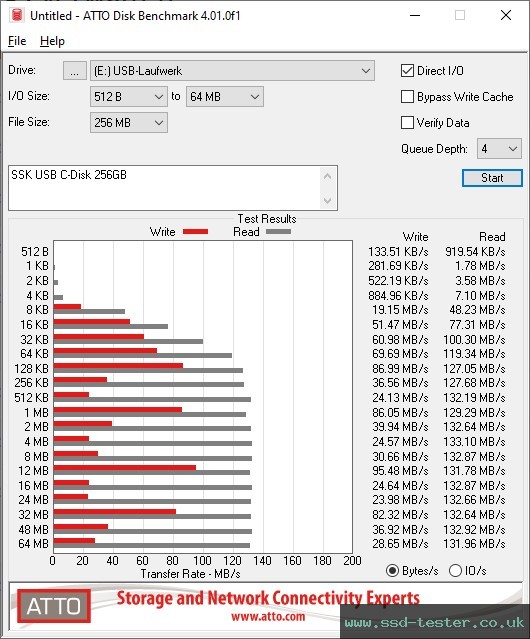Click the 128 KB row label
Viewport: 530px width, 639px height.
pyautogui.click(x=31, y=369)
